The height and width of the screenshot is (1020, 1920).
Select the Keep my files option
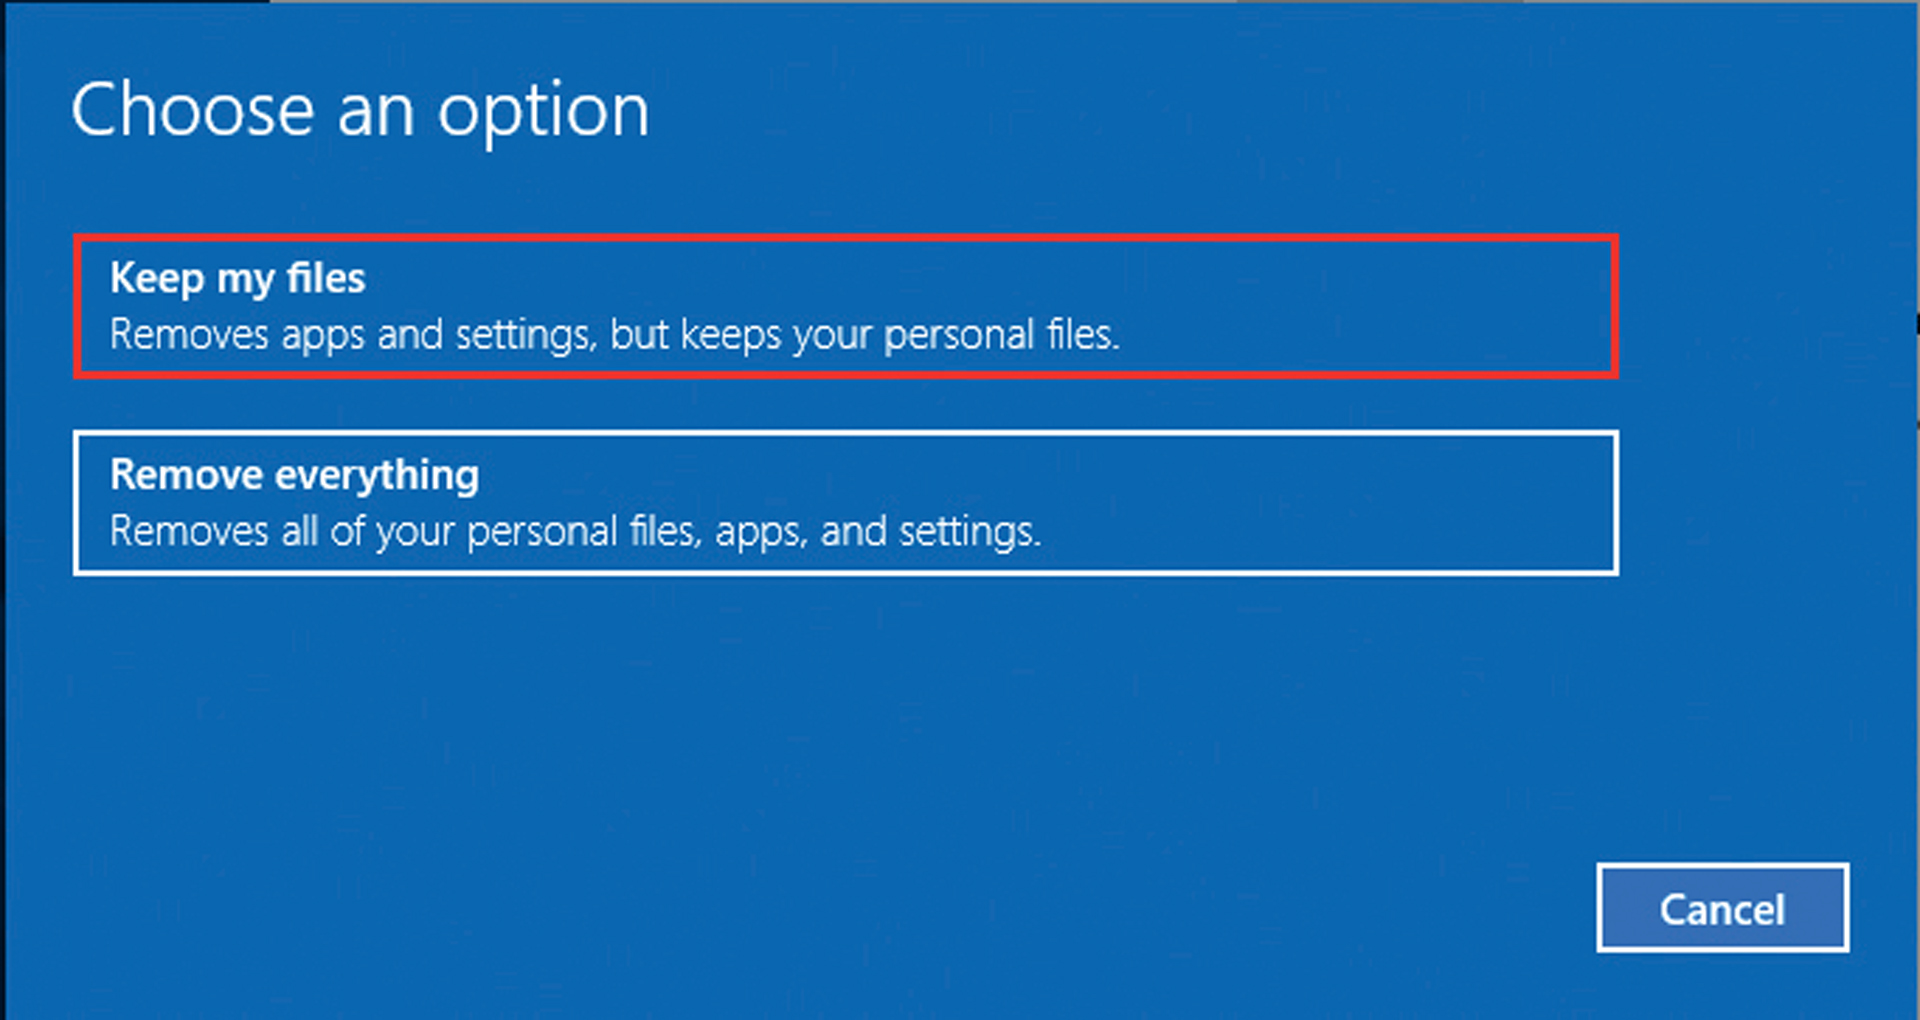845,306
